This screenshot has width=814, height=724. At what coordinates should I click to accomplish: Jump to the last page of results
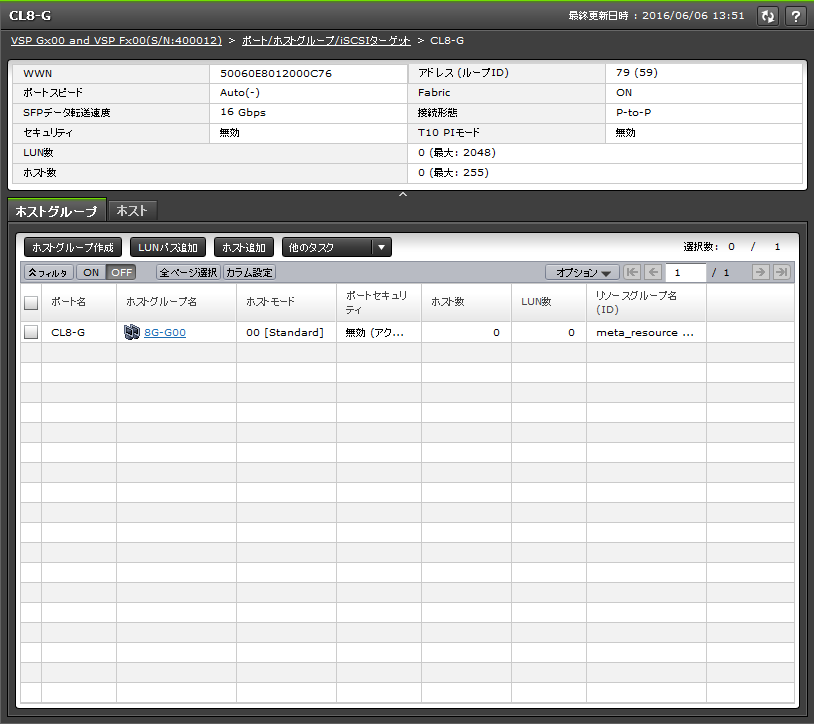782,272
